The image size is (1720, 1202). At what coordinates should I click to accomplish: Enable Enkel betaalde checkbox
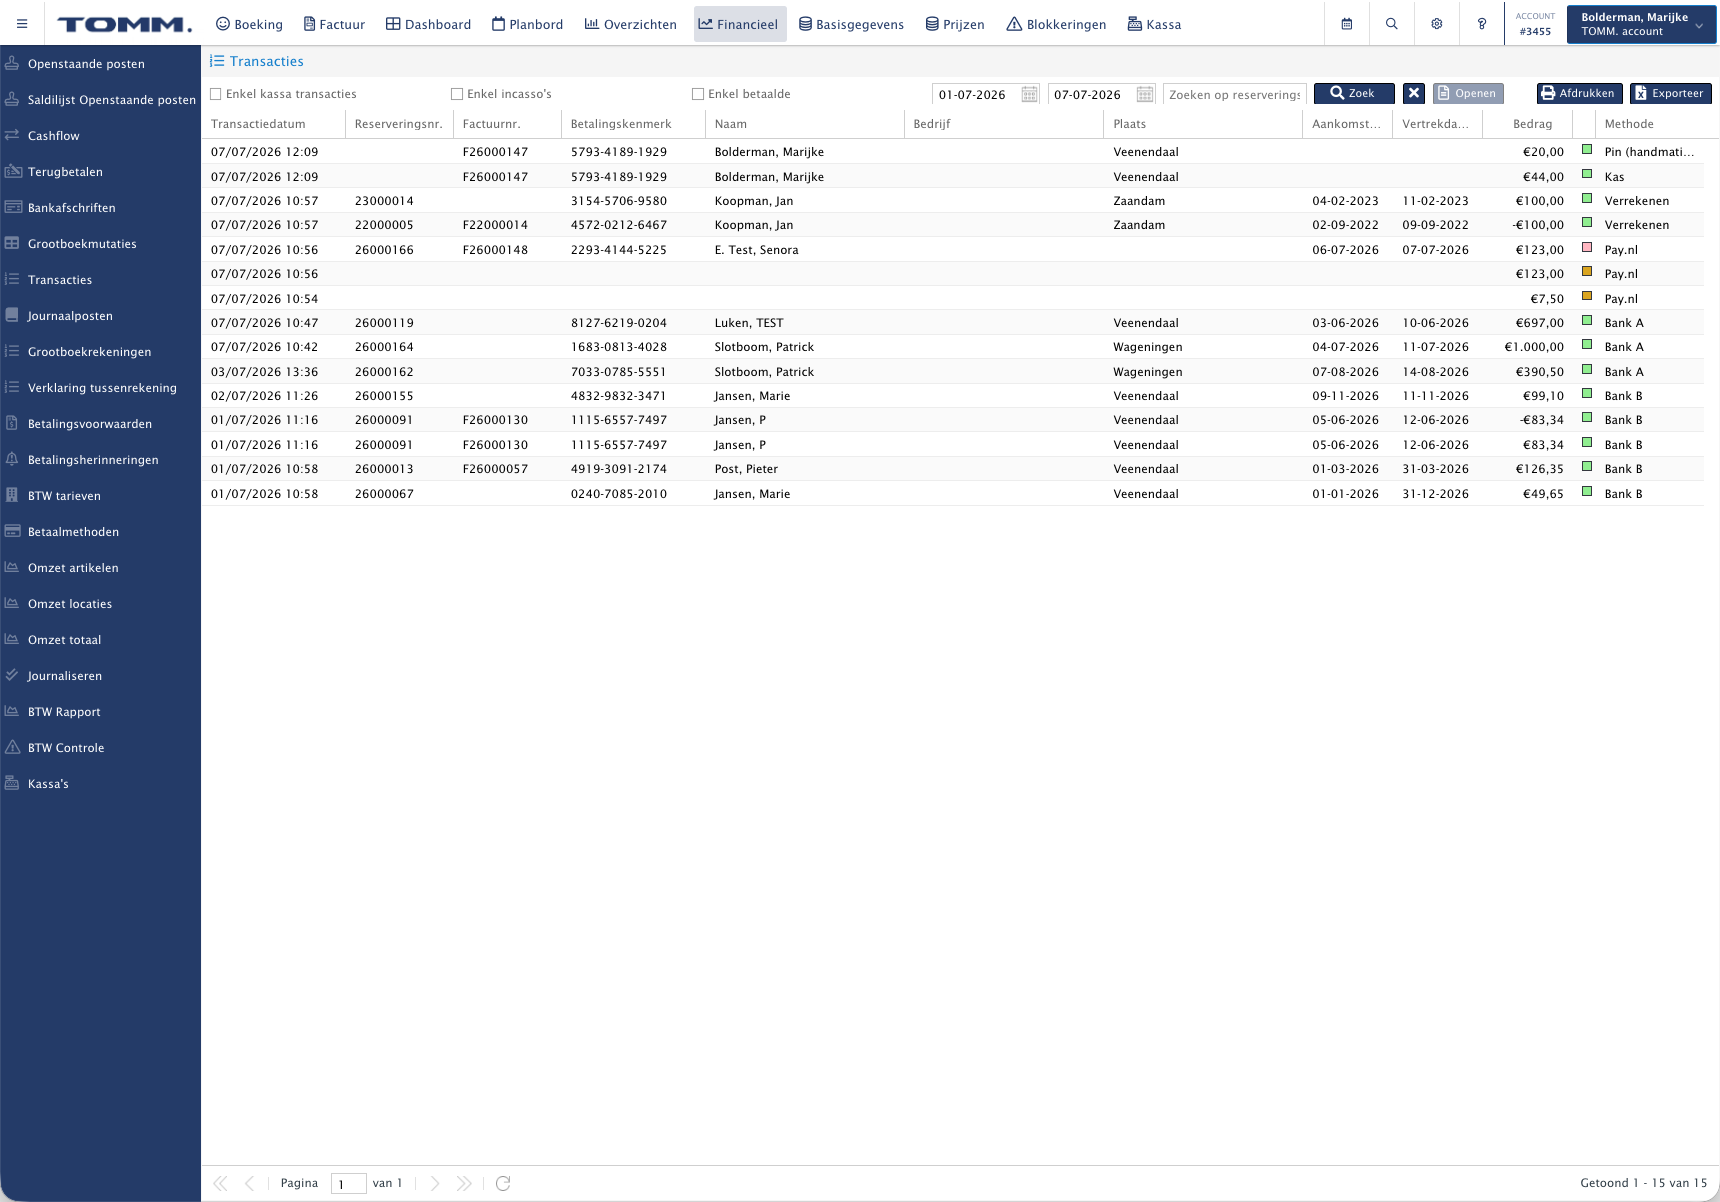698,94
